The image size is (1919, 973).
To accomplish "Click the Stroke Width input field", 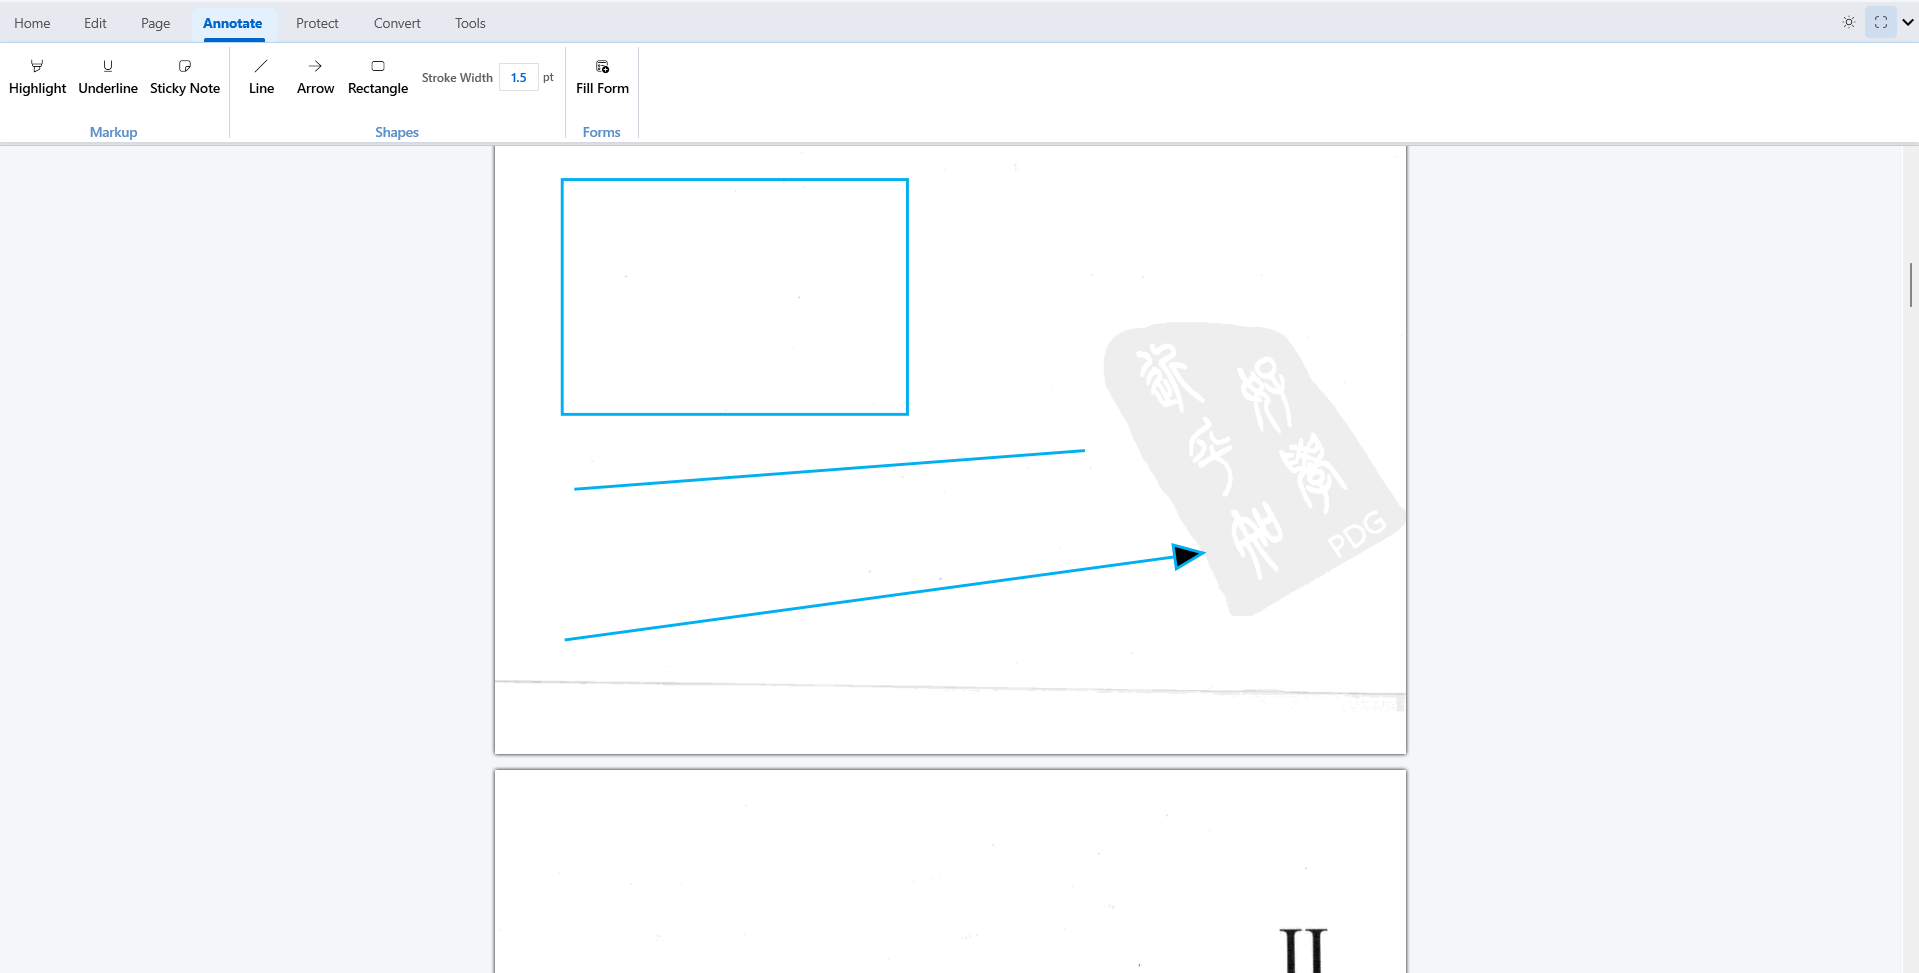I will (x=519, y=78).
